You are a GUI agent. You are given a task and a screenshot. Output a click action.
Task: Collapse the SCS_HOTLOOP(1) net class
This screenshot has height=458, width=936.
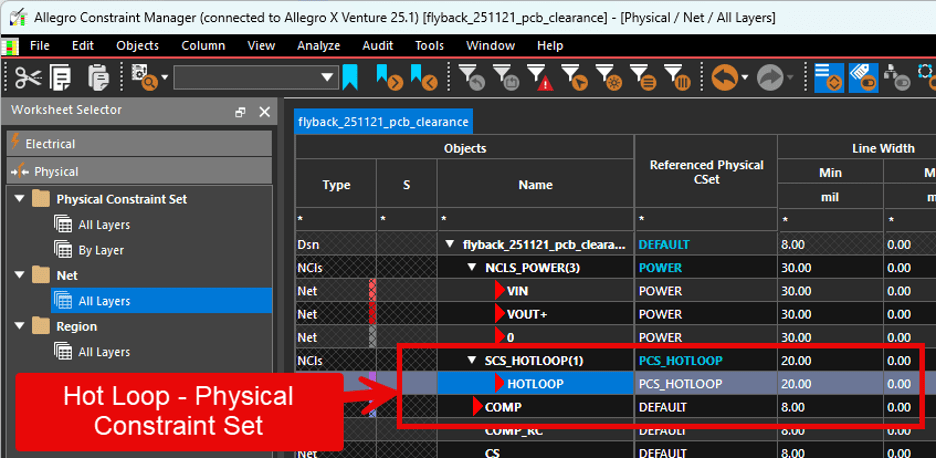(x=473, y=360)
